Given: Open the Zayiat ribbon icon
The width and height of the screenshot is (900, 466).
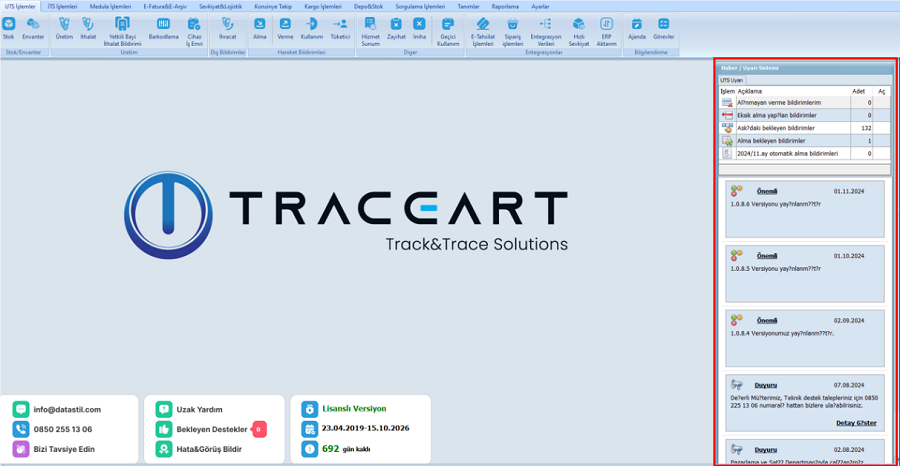Looking at the screenshot, I should click(397, 27).
